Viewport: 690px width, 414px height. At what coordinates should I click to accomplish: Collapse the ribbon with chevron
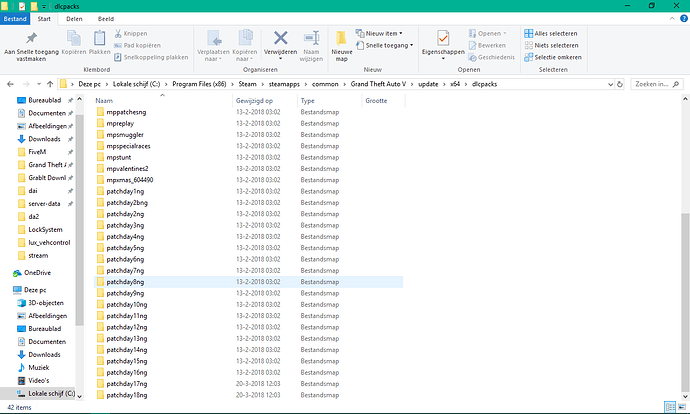[672, 18]
